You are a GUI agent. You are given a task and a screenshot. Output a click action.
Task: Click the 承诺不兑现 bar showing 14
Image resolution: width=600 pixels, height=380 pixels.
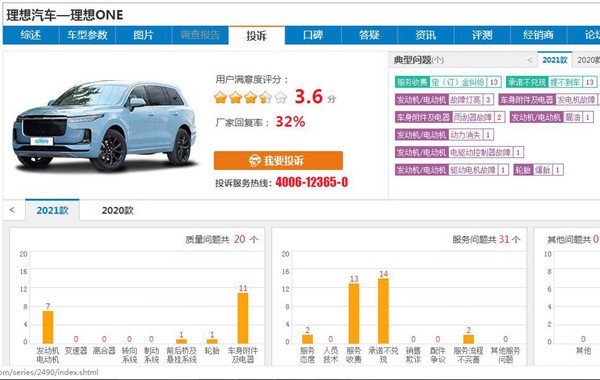click(383, 310)
